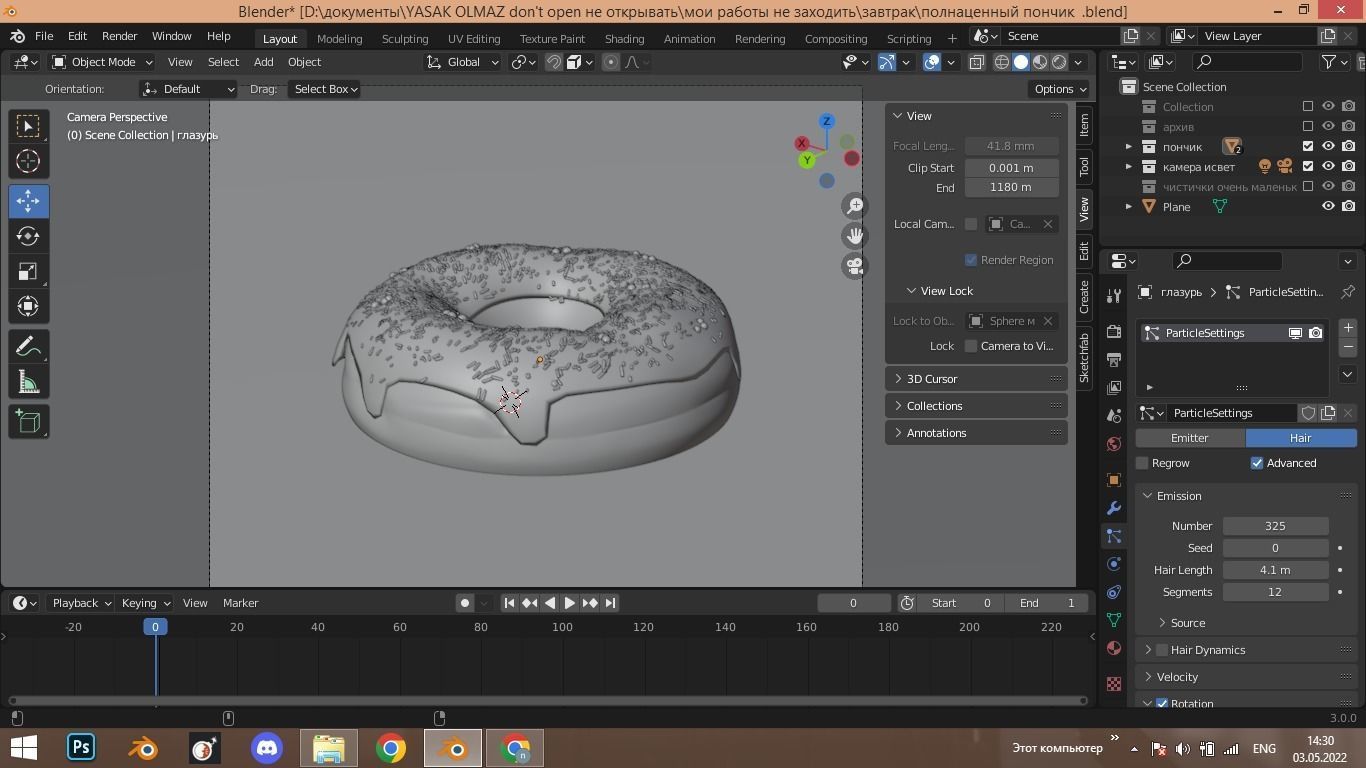Viewport: 1366px width, 768px height.
Task: Switch to material preview shading
Action: pos(1040,62)
